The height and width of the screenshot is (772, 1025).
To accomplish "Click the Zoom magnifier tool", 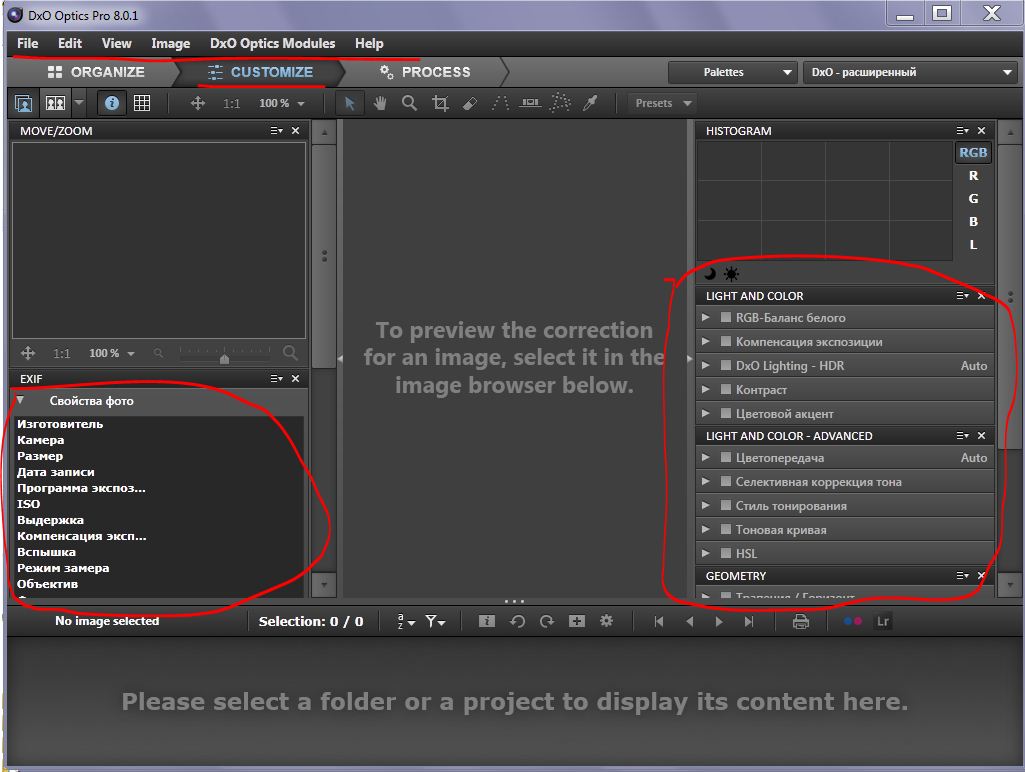I will pyautogui.click(x=410, y=103).
